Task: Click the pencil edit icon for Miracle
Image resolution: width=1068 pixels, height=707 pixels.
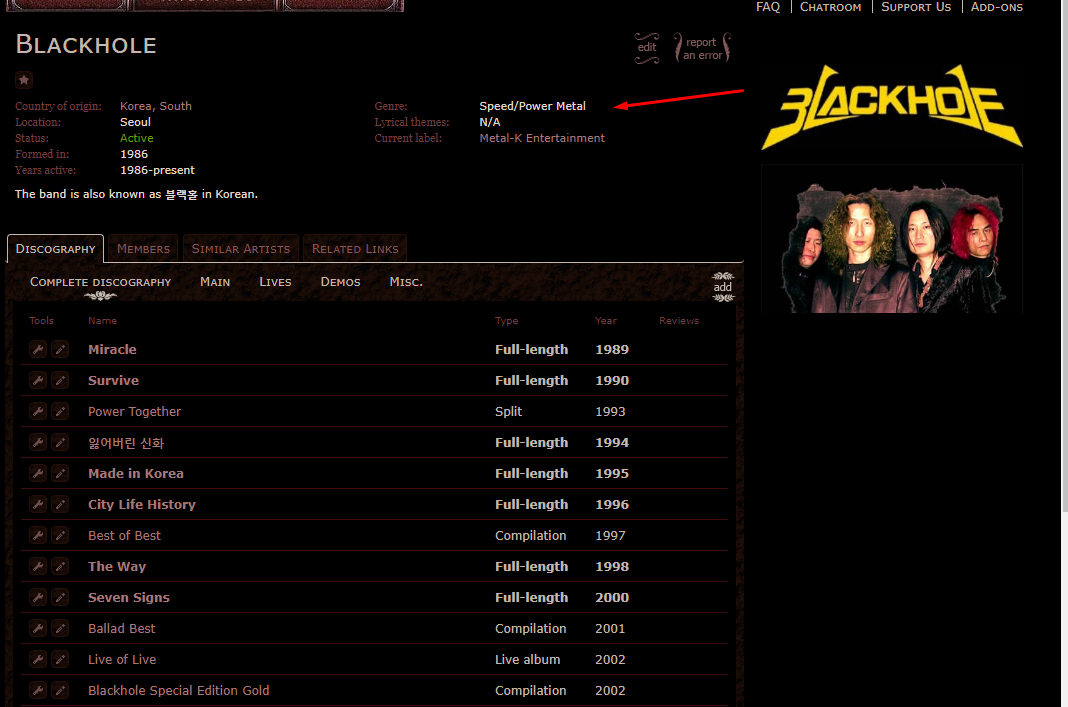Action: click(61, 349)
